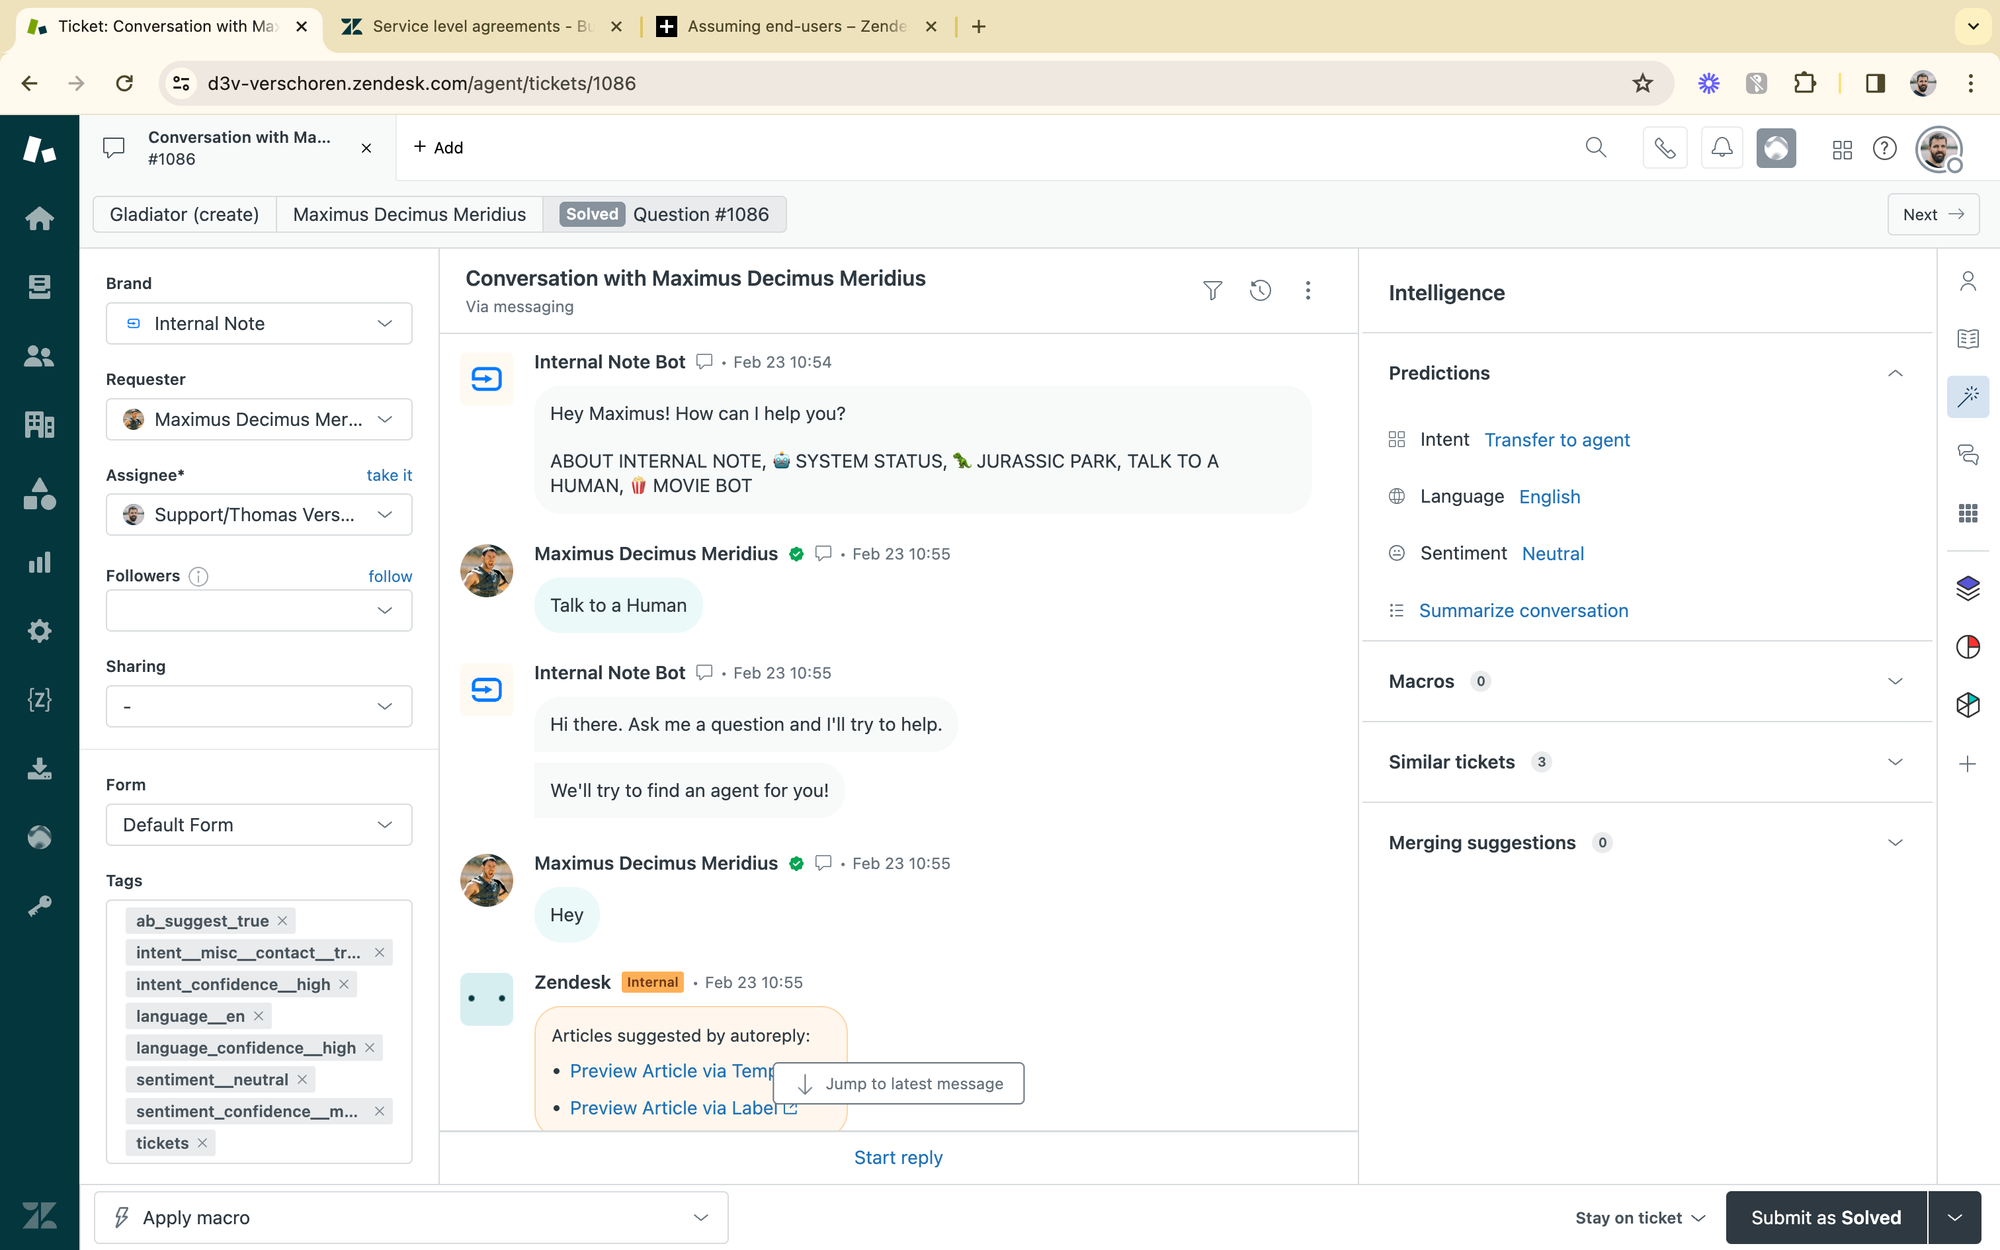Screen dimensions: 2000x1250
Task: Click the Talk phone icon
Action: tap(1664, 148)
